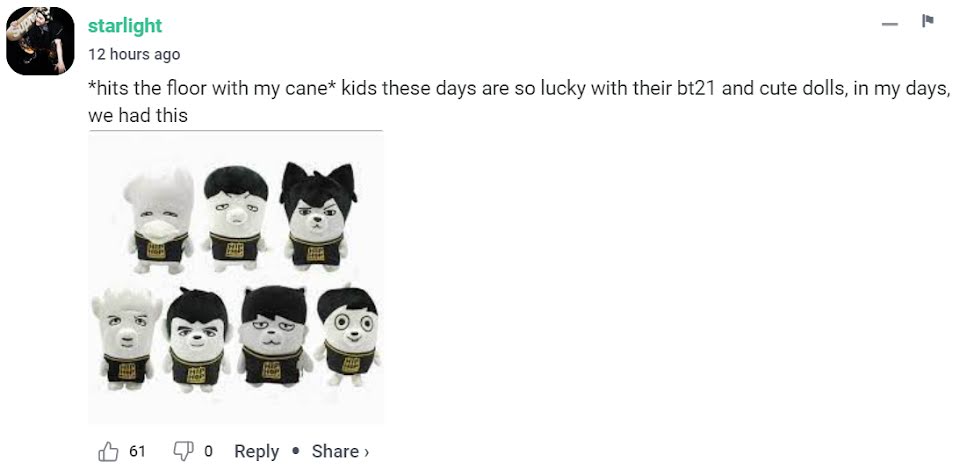Upvote starlight's comment with thumbs up

point(108,452)
